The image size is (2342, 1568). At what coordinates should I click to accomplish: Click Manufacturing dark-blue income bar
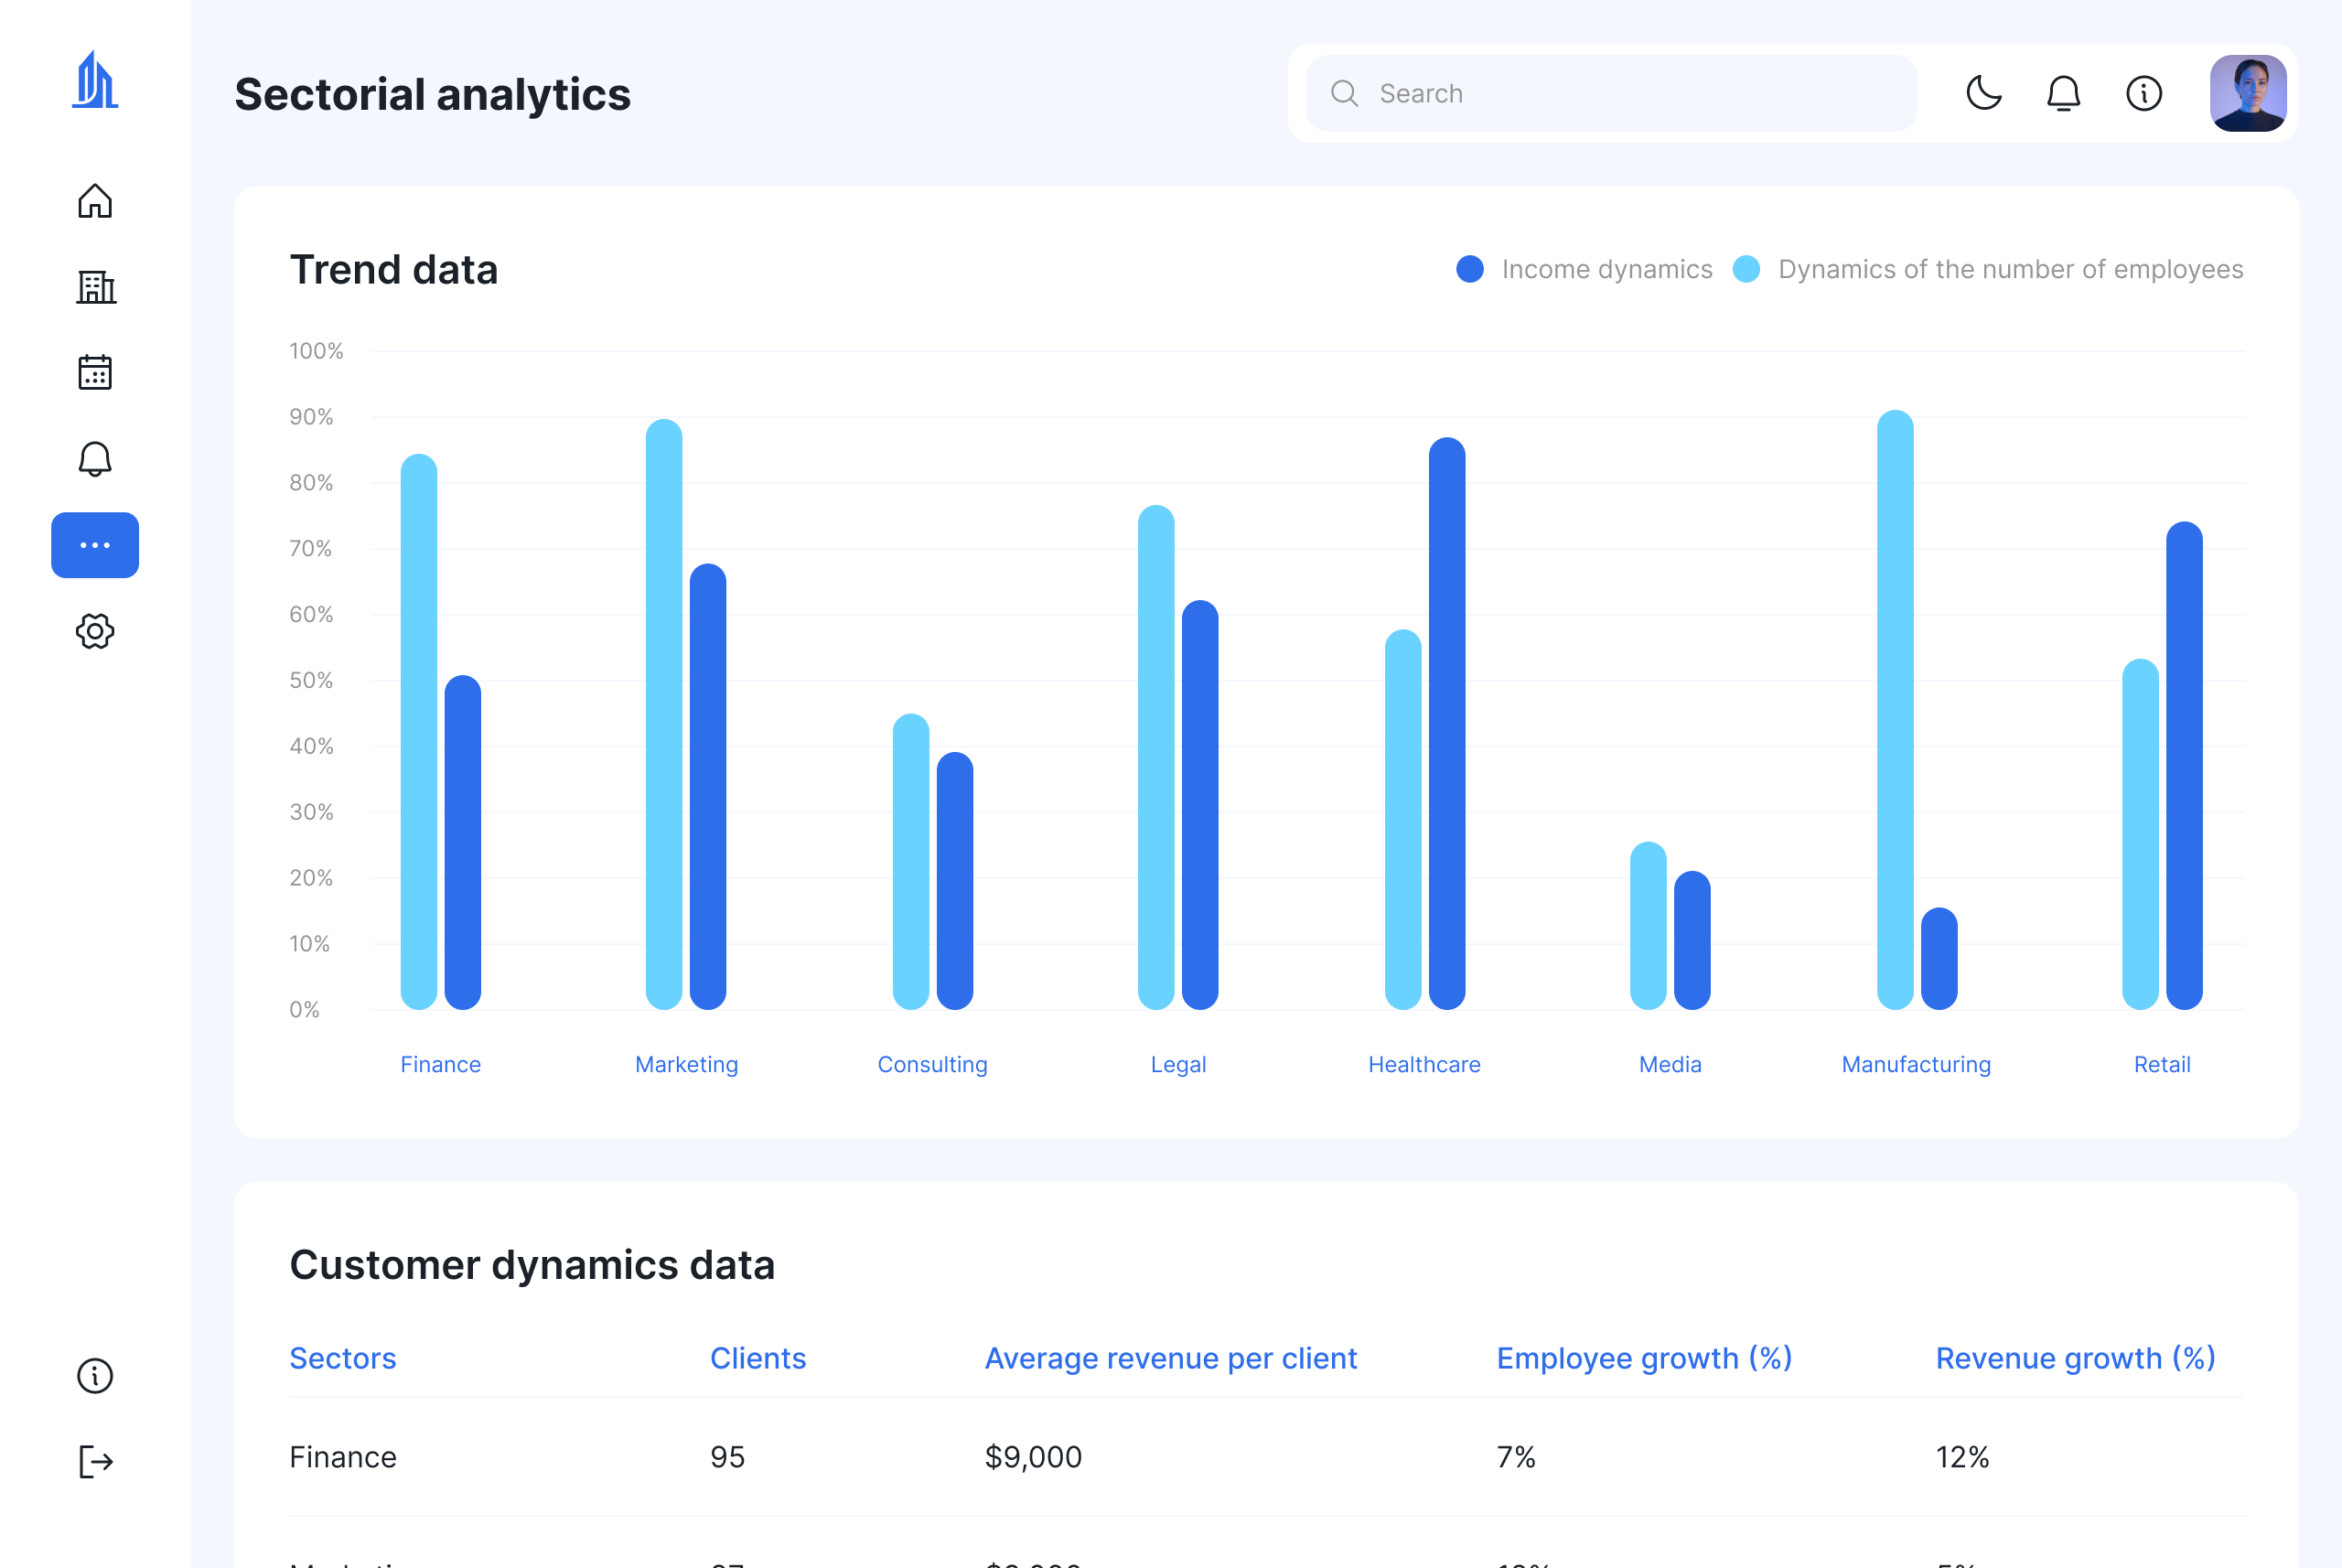tap(1939, 958)
